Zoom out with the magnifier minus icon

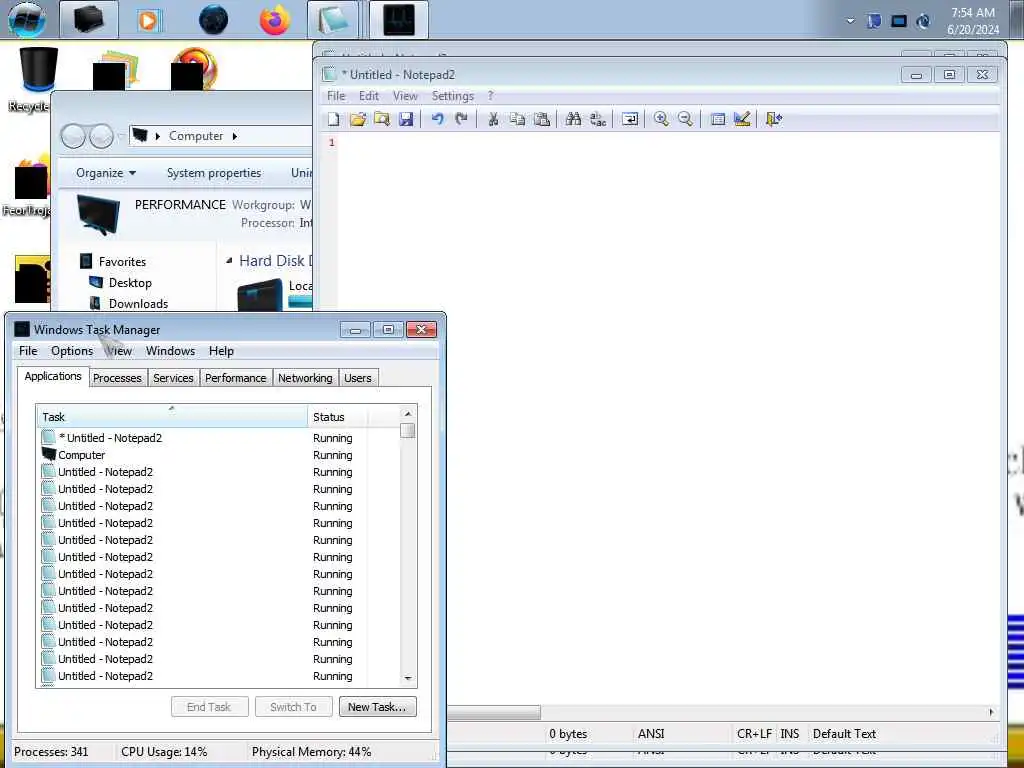click(x=685, y=119)
